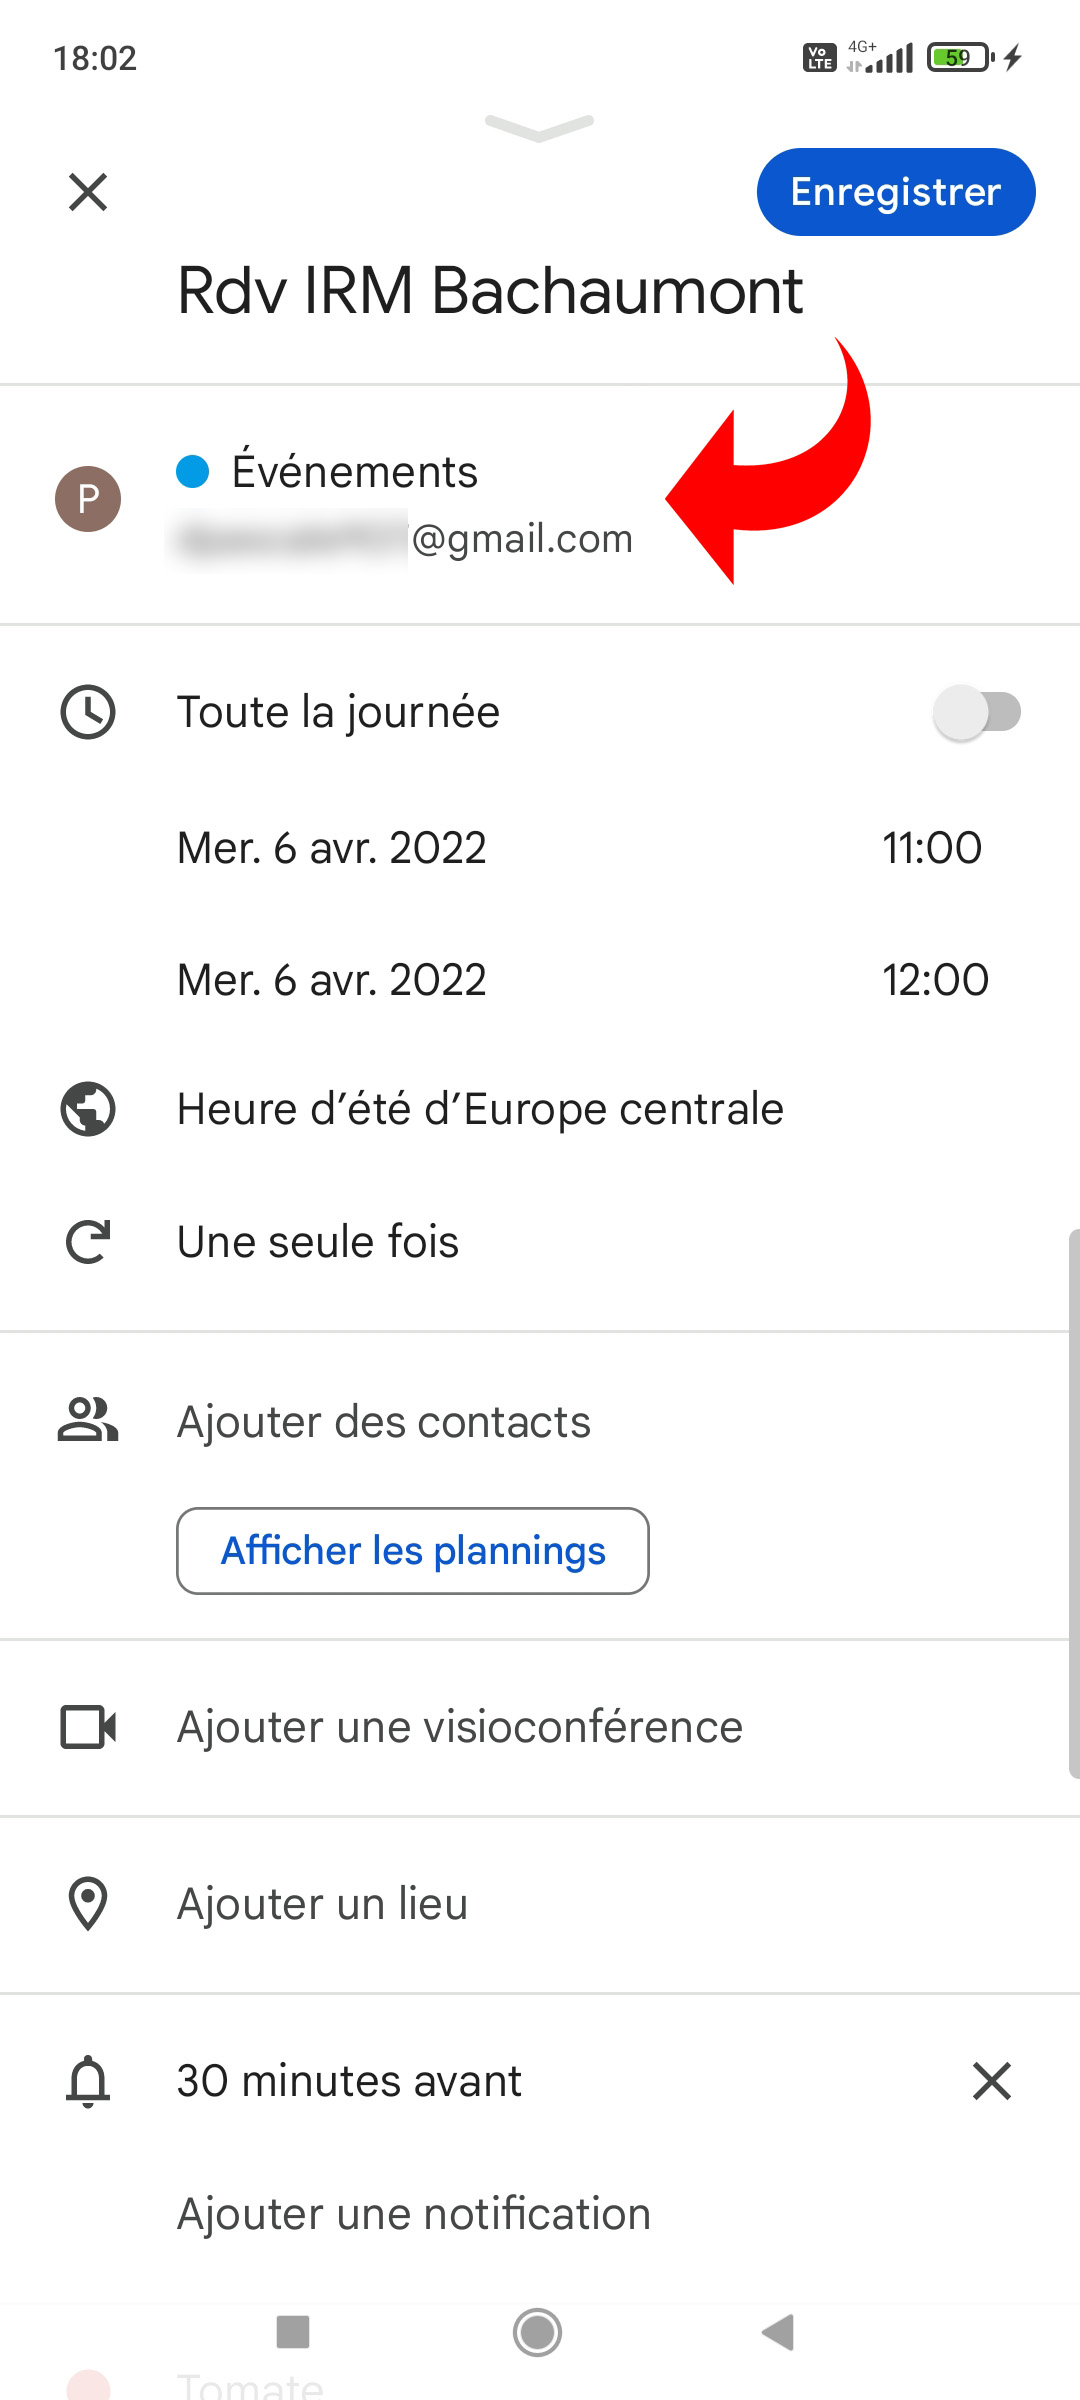Tap the P account avatar
Screen dimensions: 1080x2400
point(88,498)
